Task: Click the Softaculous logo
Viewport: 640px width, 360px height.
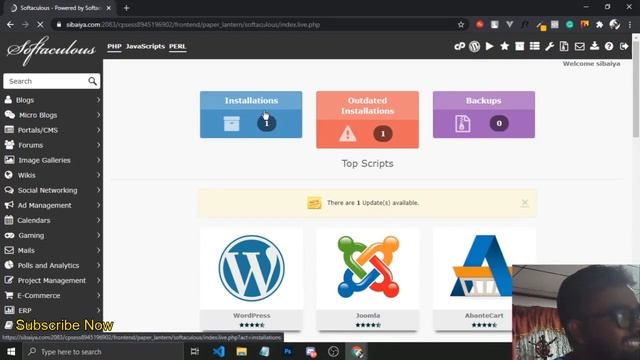Action: [51, 50]
